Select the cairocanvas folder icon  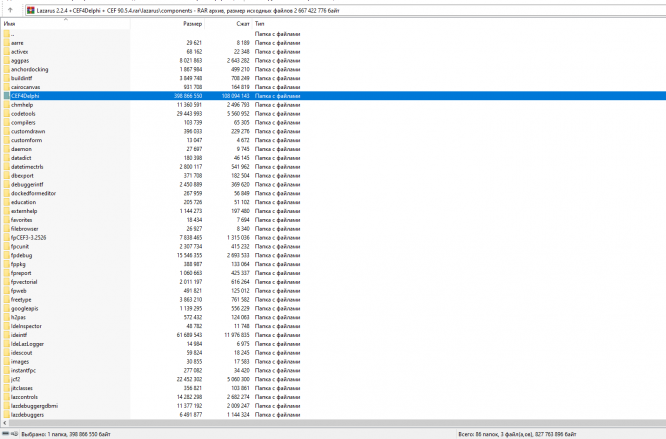pos(6,87)
